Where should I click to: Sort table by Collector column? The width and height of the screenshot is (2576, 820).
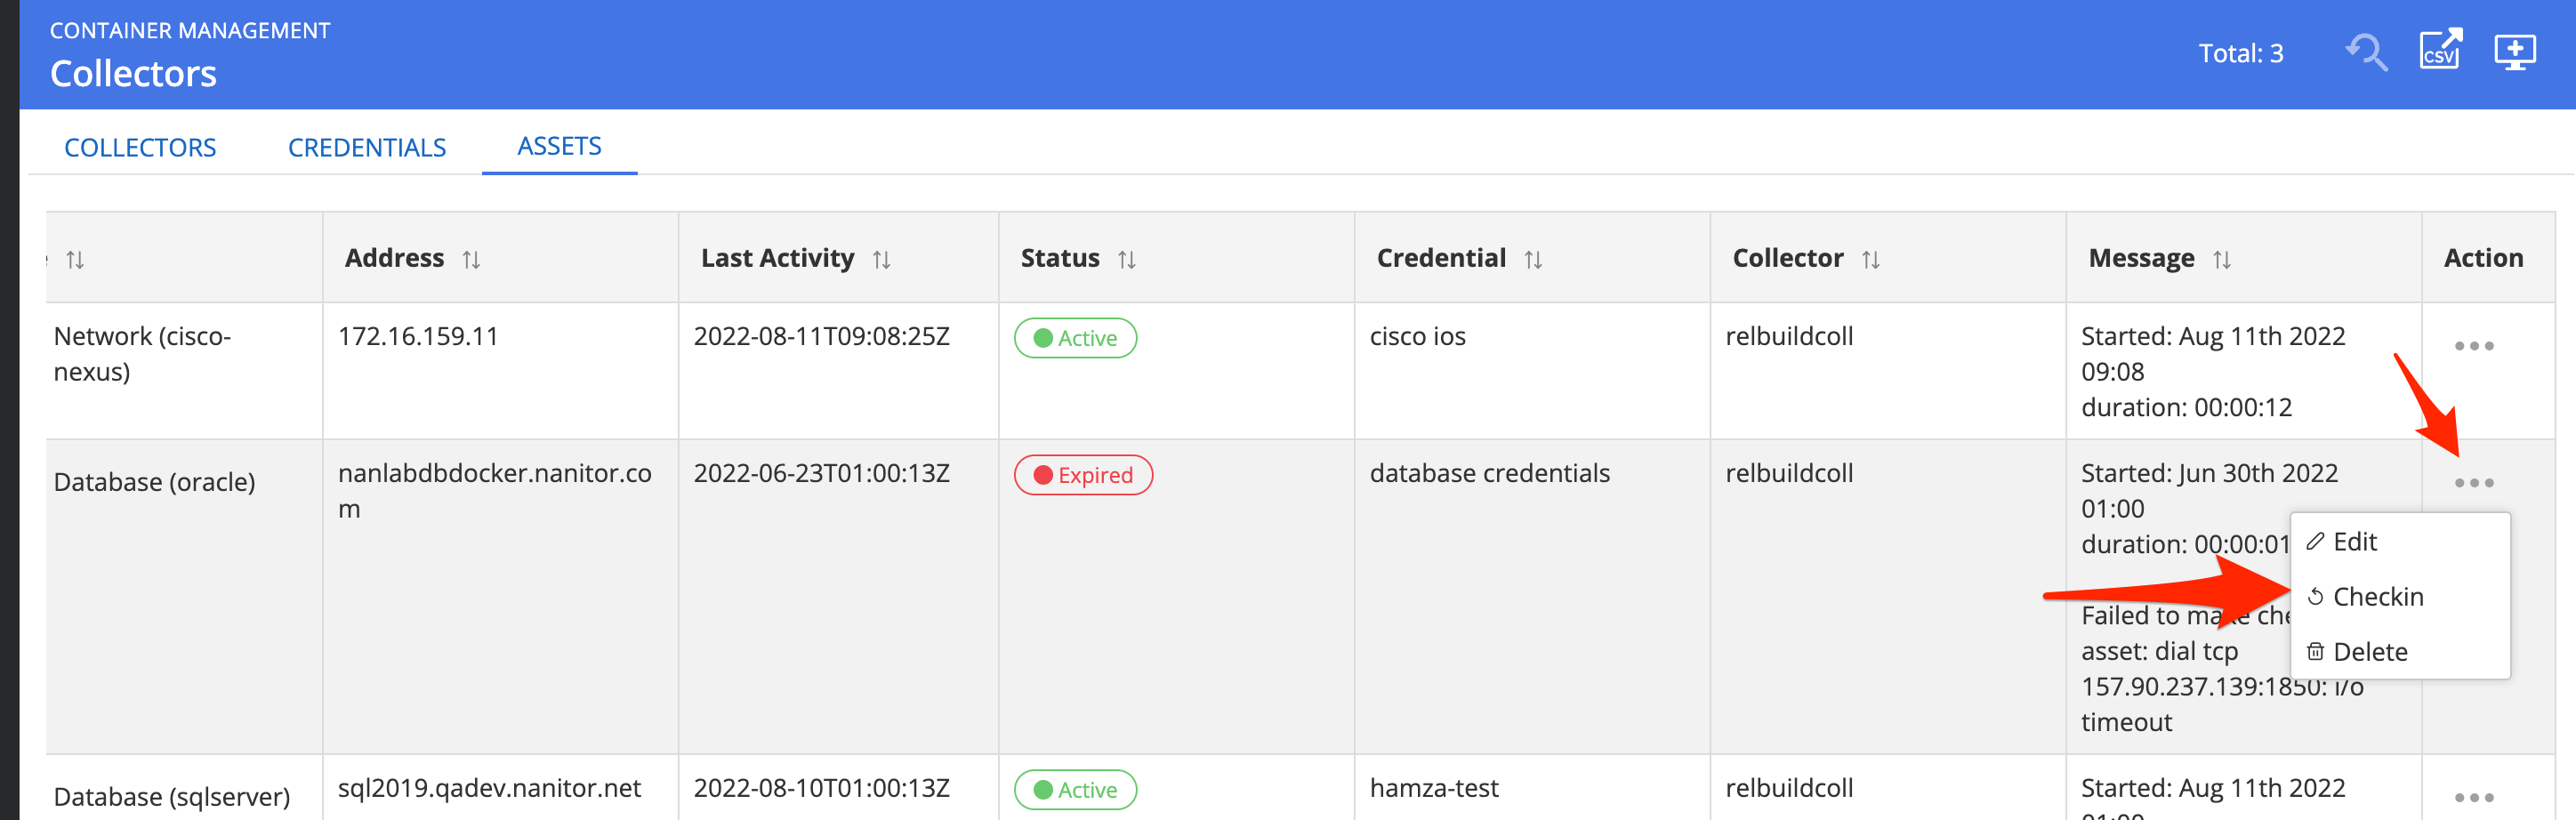1870,260
